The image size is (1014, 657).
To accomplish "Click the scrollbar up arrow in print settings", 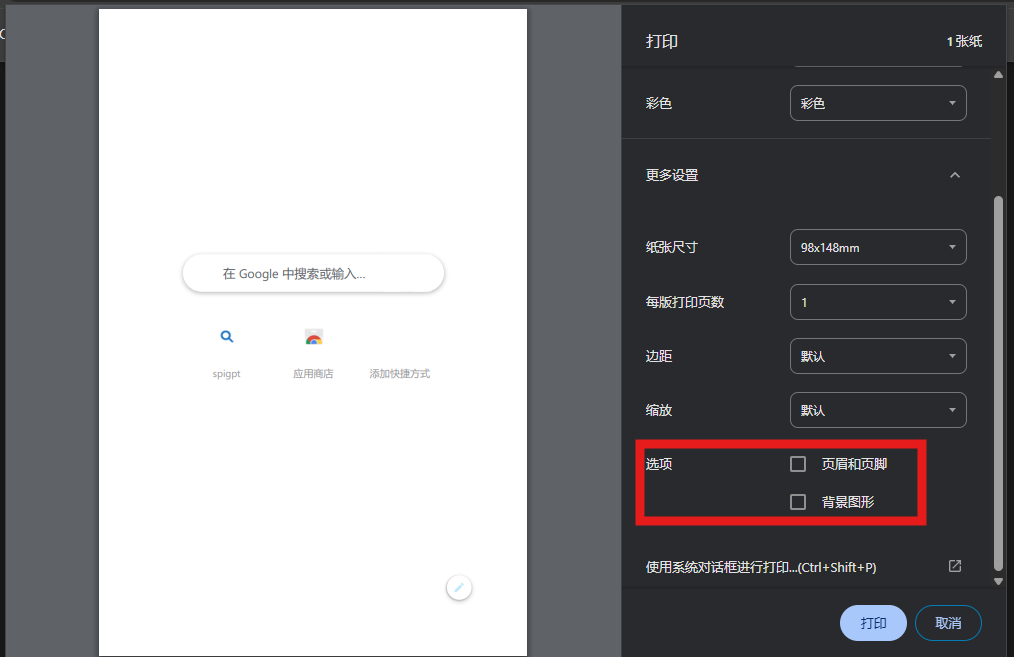I will [997, 75].
